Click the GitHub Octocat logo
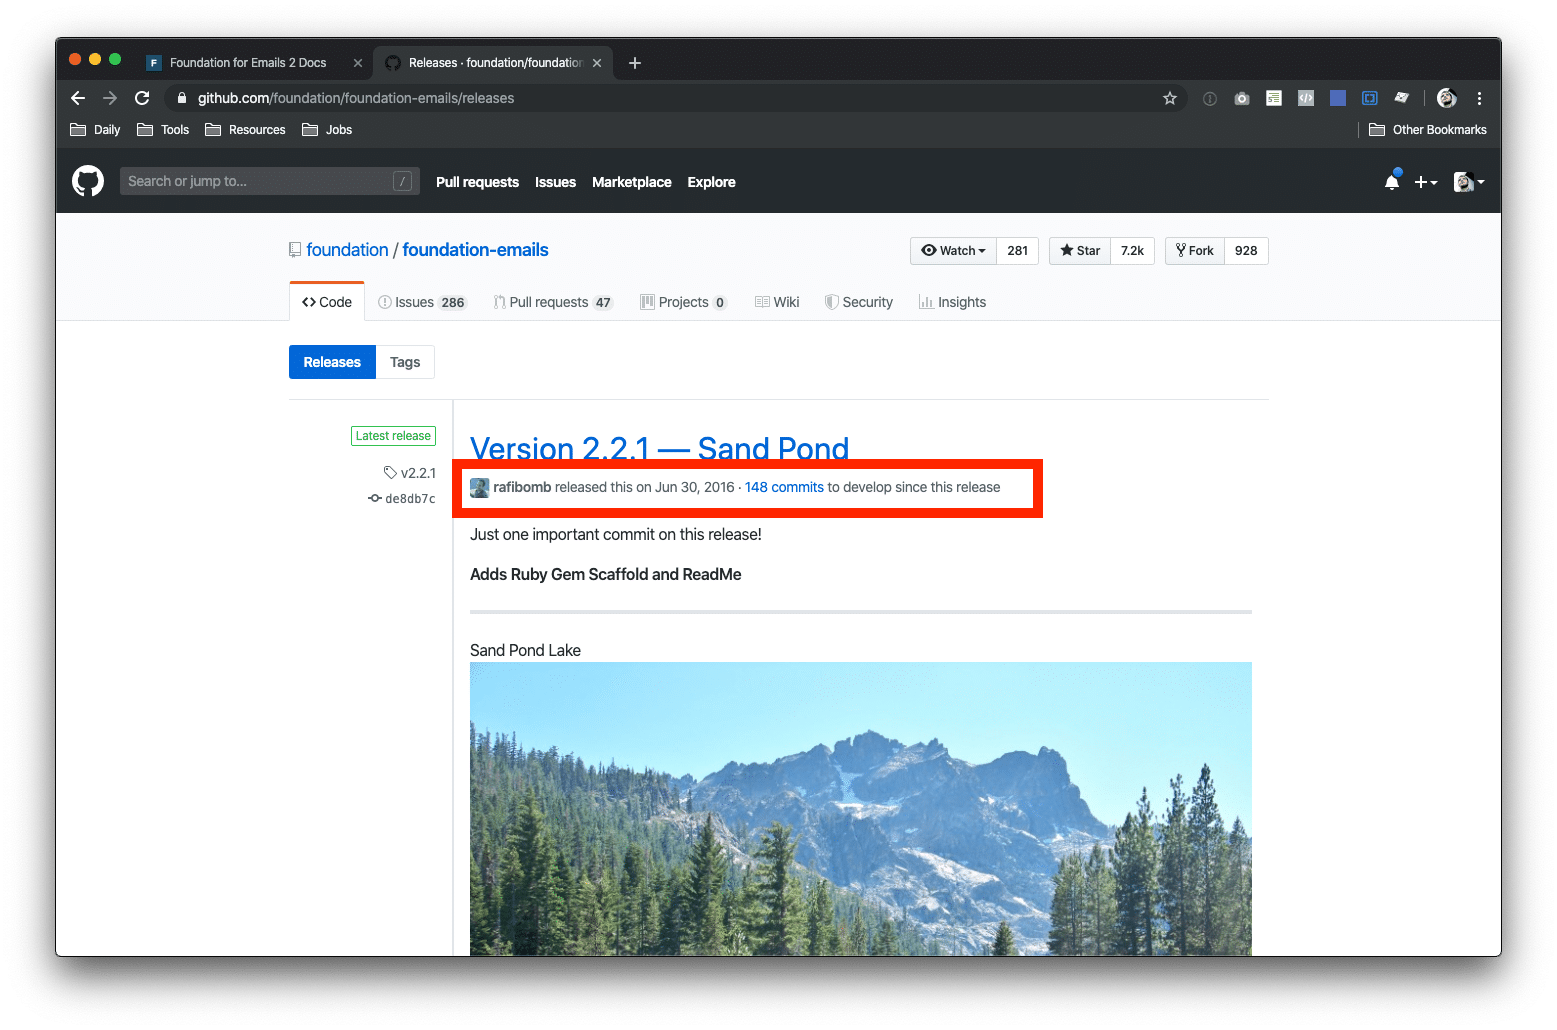This screenshot has width=1557, height=1030. (88, 181)
